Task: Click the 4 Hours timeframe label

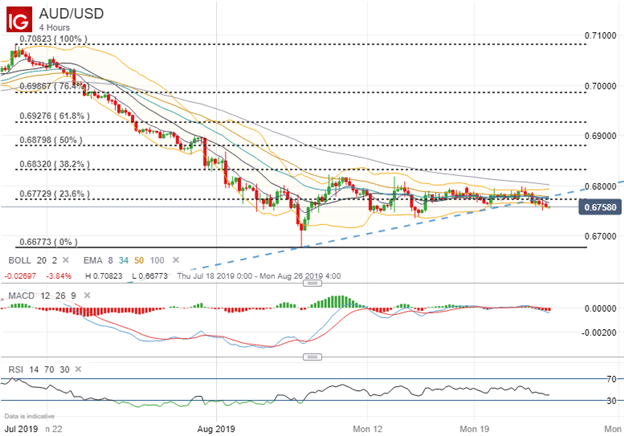Action: coord(54,27)
